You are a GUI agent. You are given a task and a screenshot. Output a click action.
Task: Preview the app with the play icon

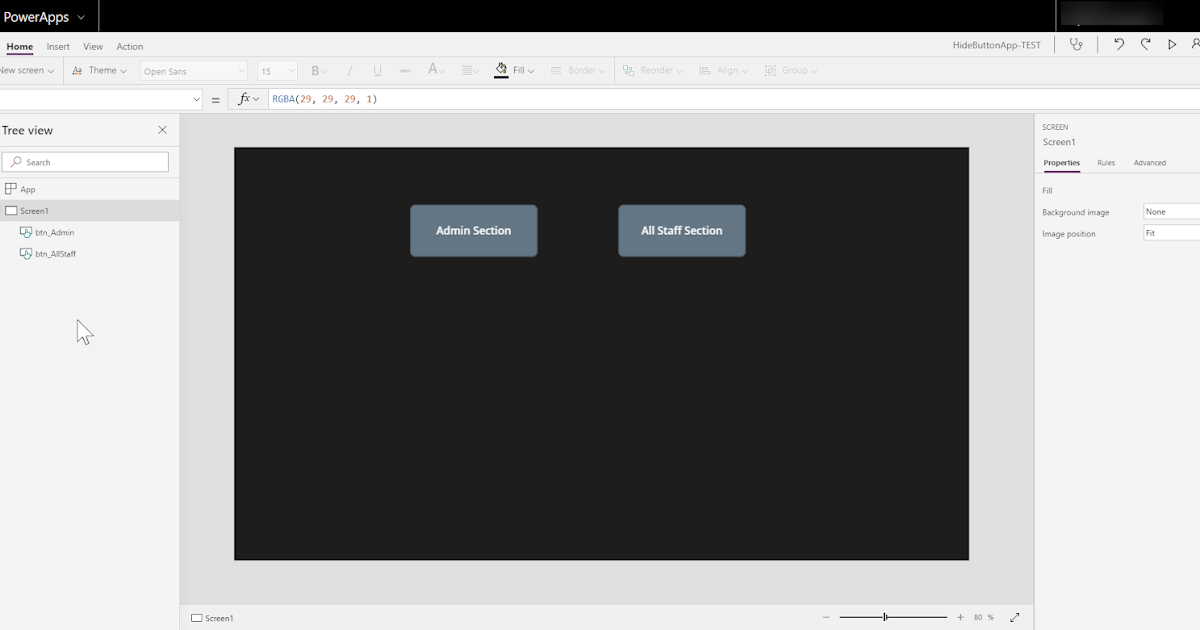pos(1171,44)
